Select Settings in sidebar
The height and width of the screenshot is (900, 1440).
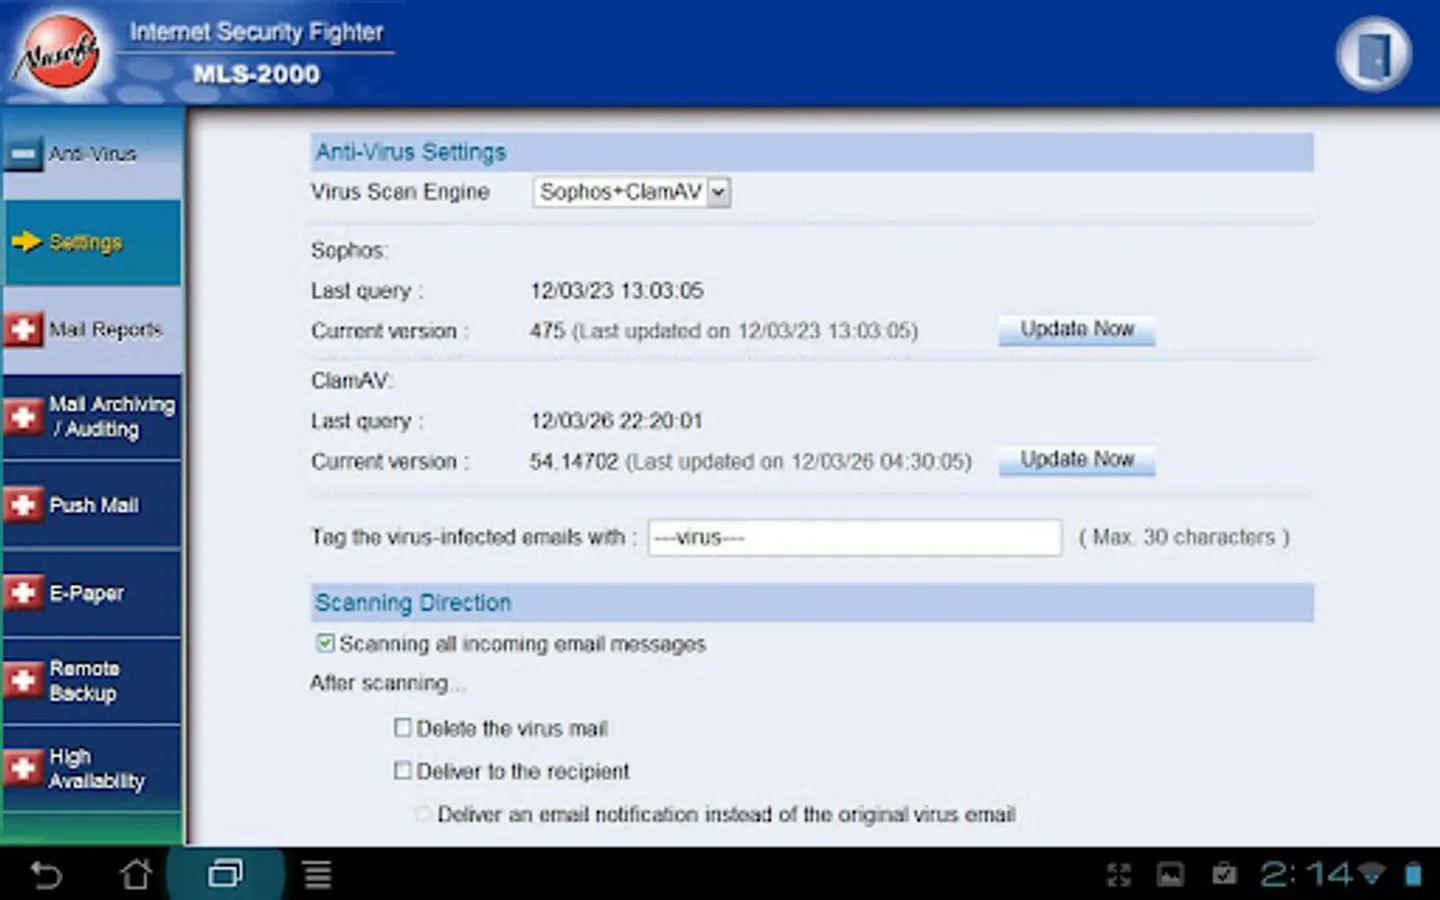(92, 242)
